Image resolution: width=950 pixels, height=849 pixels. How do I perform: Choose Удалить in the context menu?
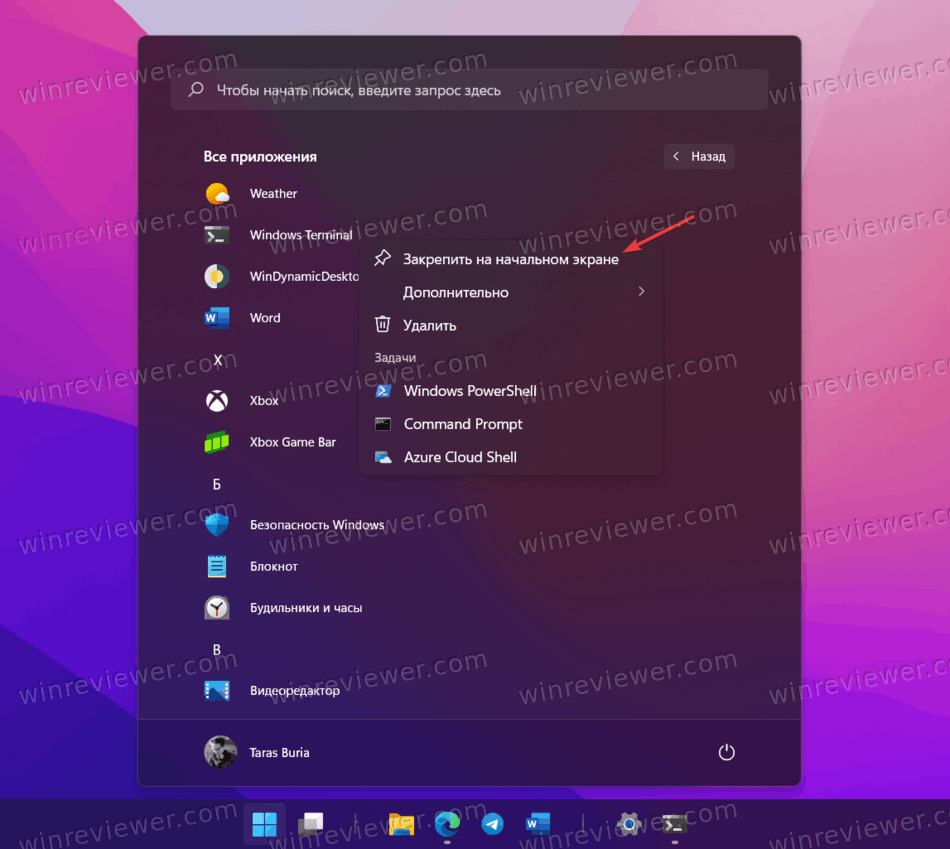(511, 325)
